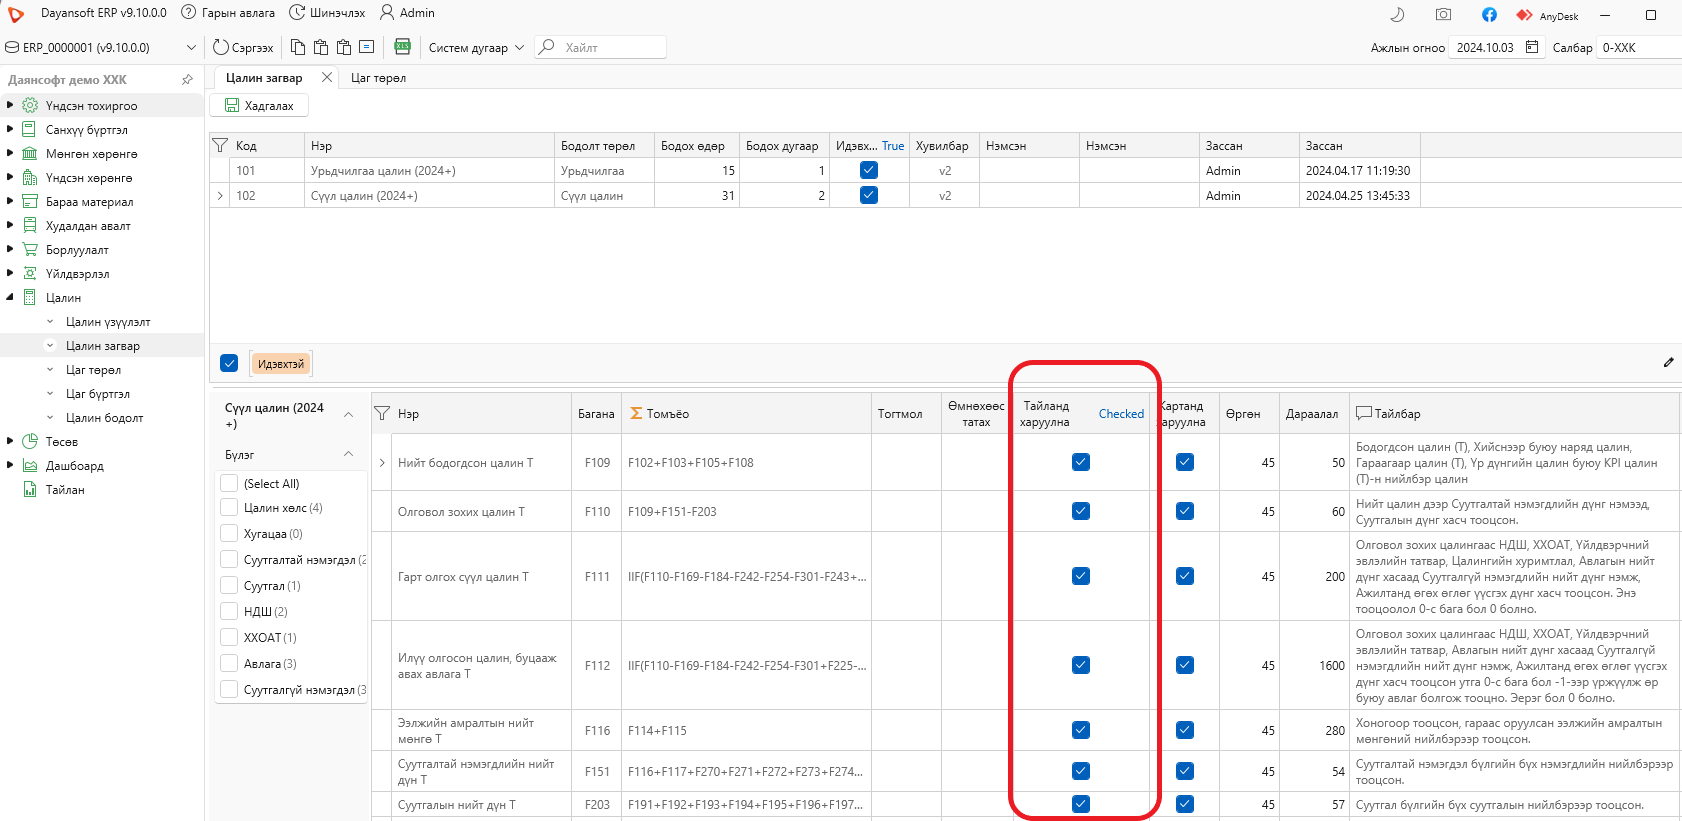The image size is (1682, 821).
Task: Collapse the Бүлэг filter group chevron
Action: pyautogui.click(x=349, y=454)
